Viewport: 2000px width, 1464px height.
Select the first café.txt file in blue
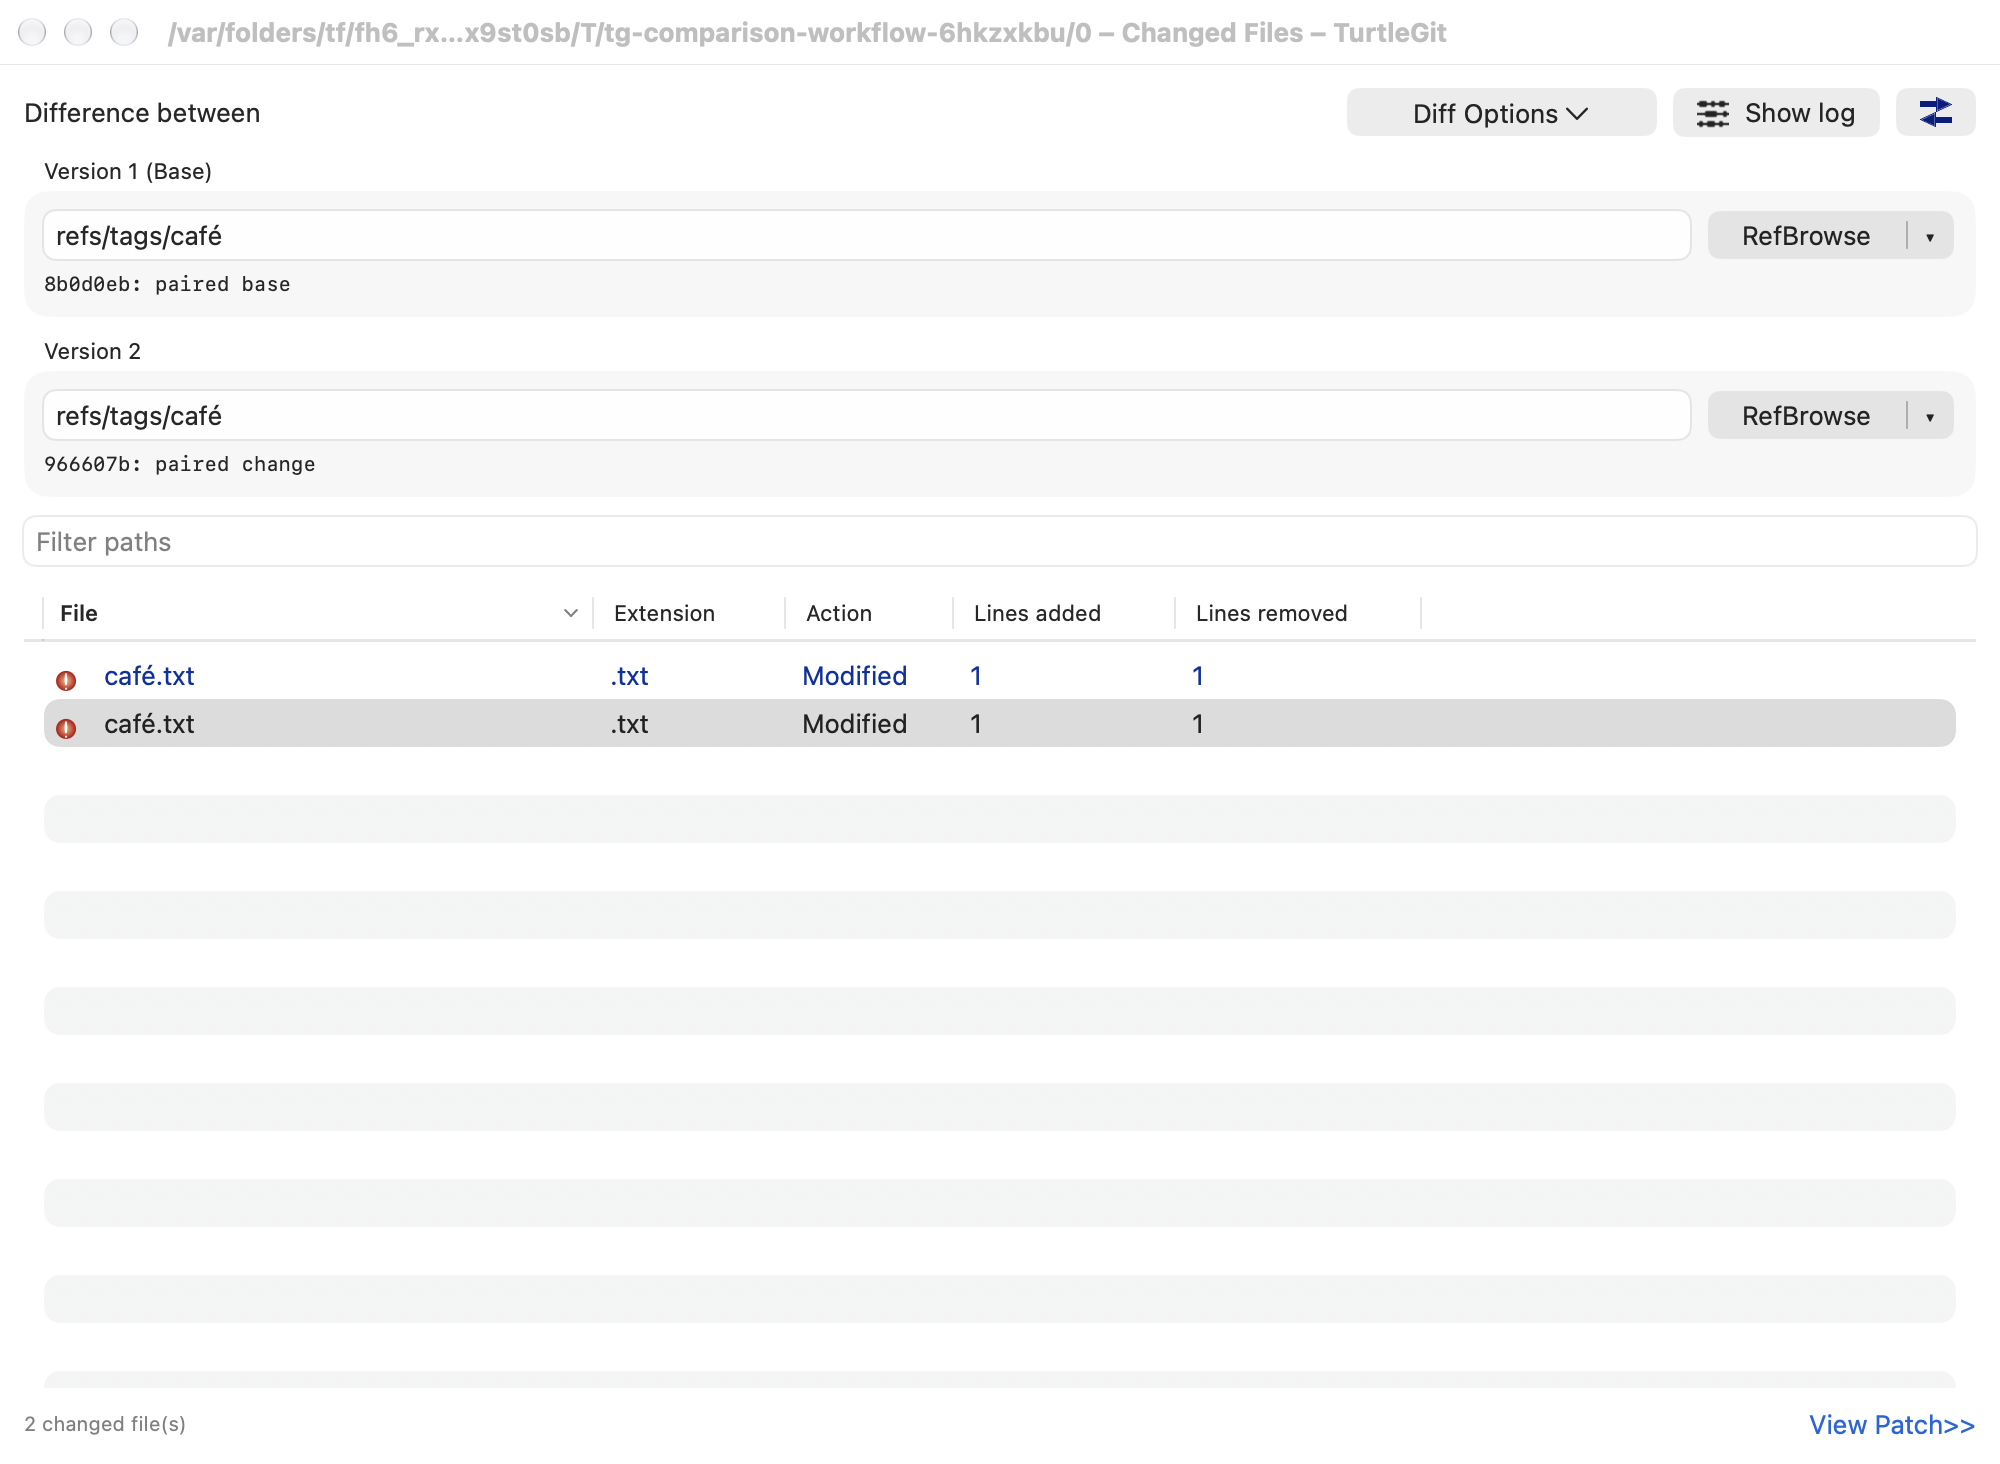click(x=149, y=676)
